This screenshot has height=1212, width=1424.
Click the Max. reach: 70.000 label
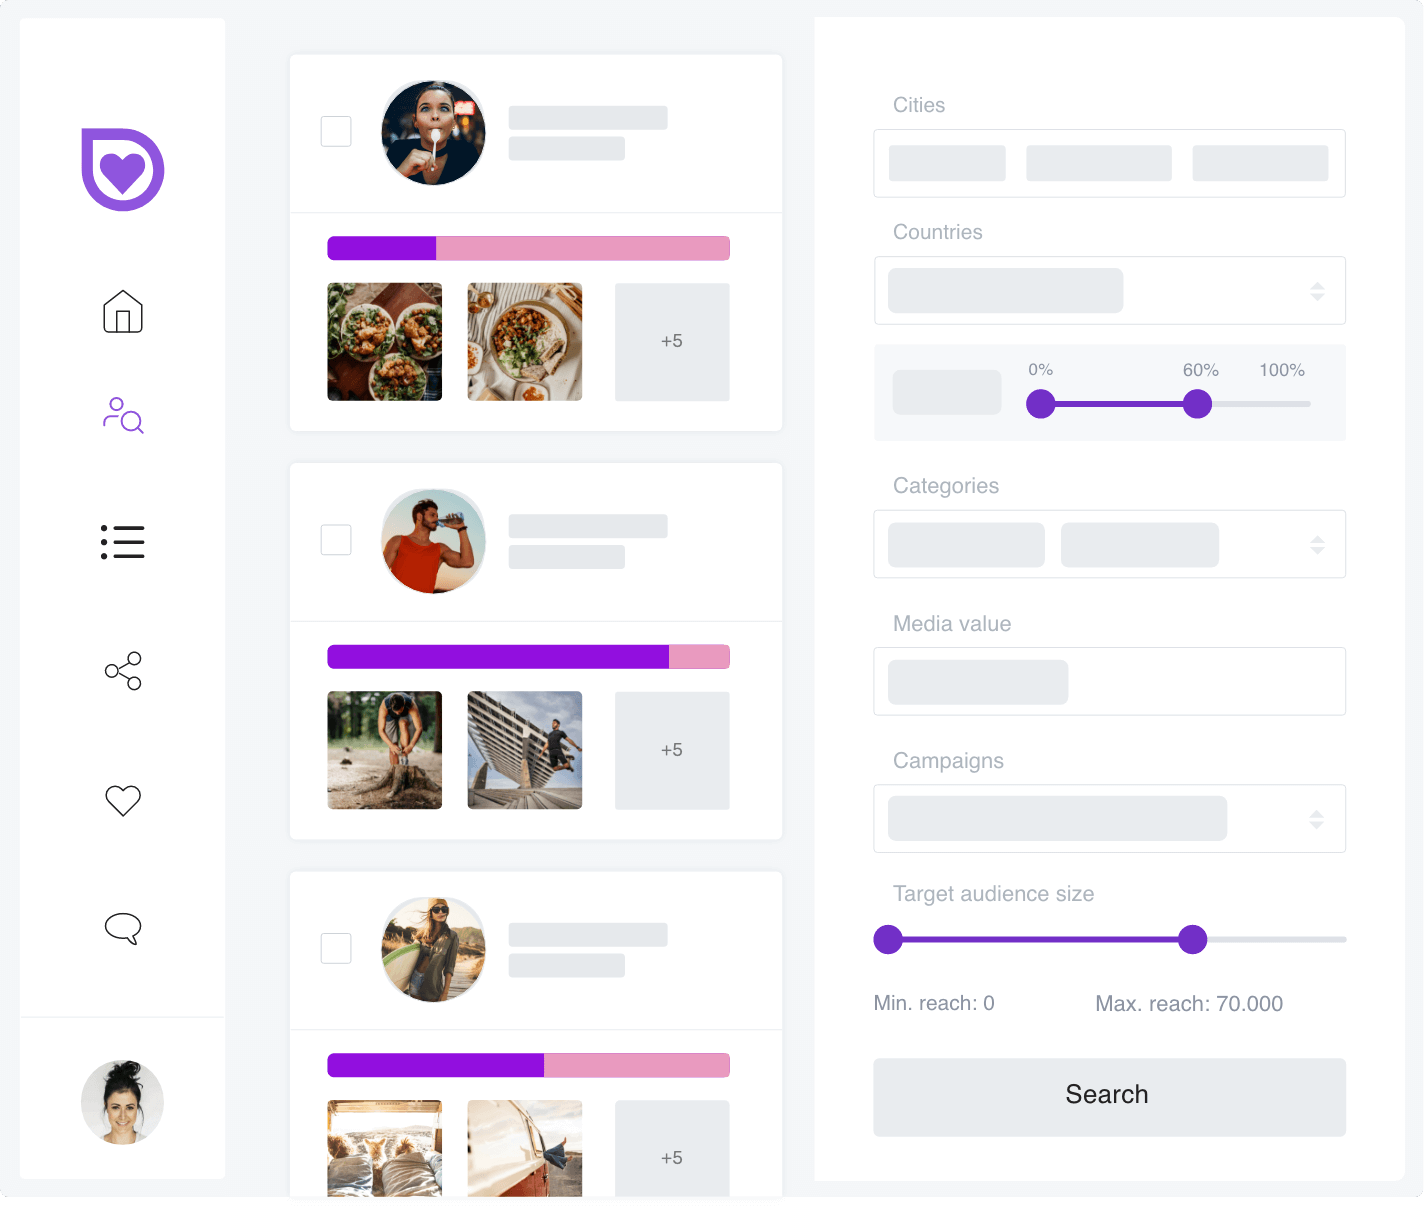coord(1189,1003)
